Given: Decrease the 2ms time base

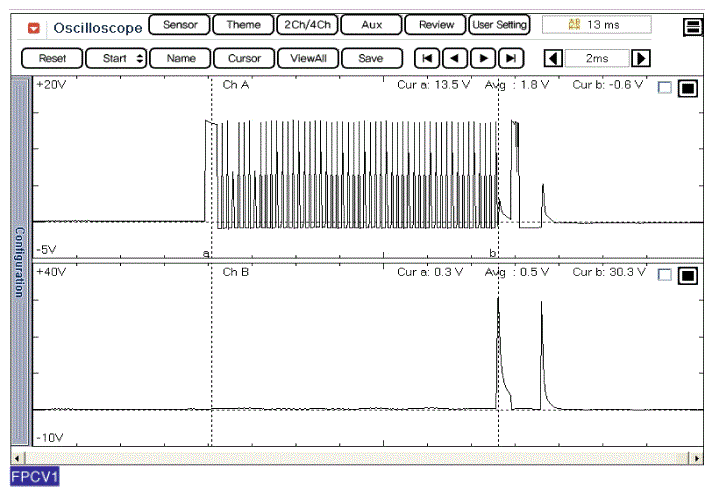Looking at the screenshot, I should 552,59.
